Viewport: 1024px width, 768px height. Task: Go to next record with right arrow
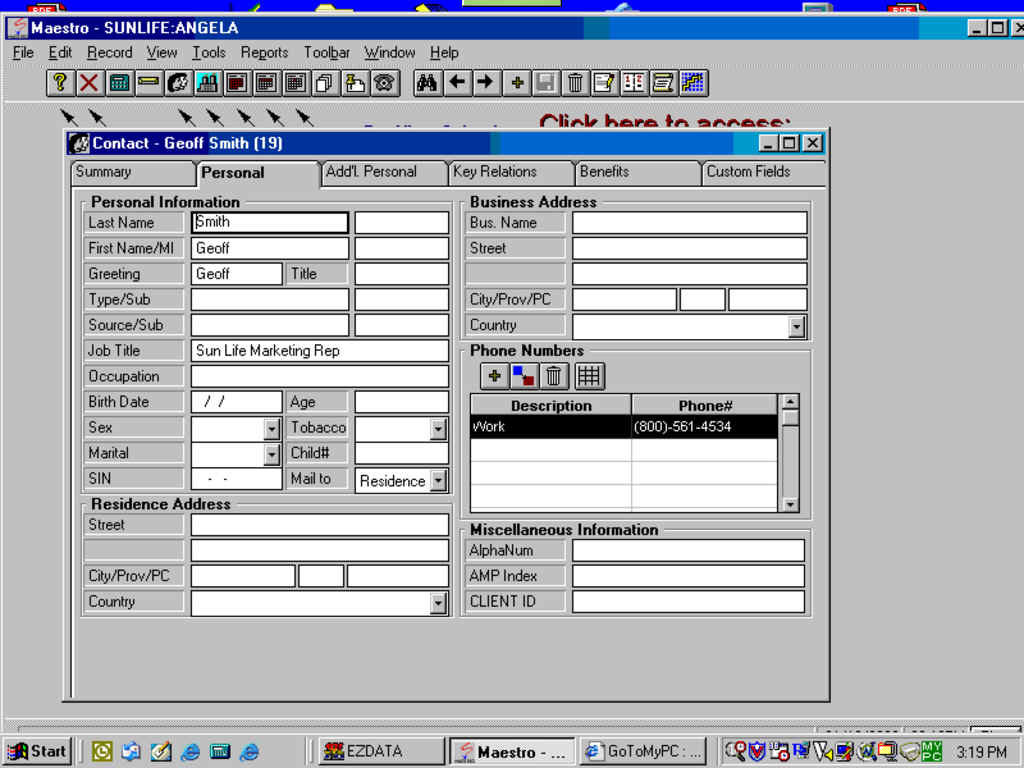pos(486,83)
